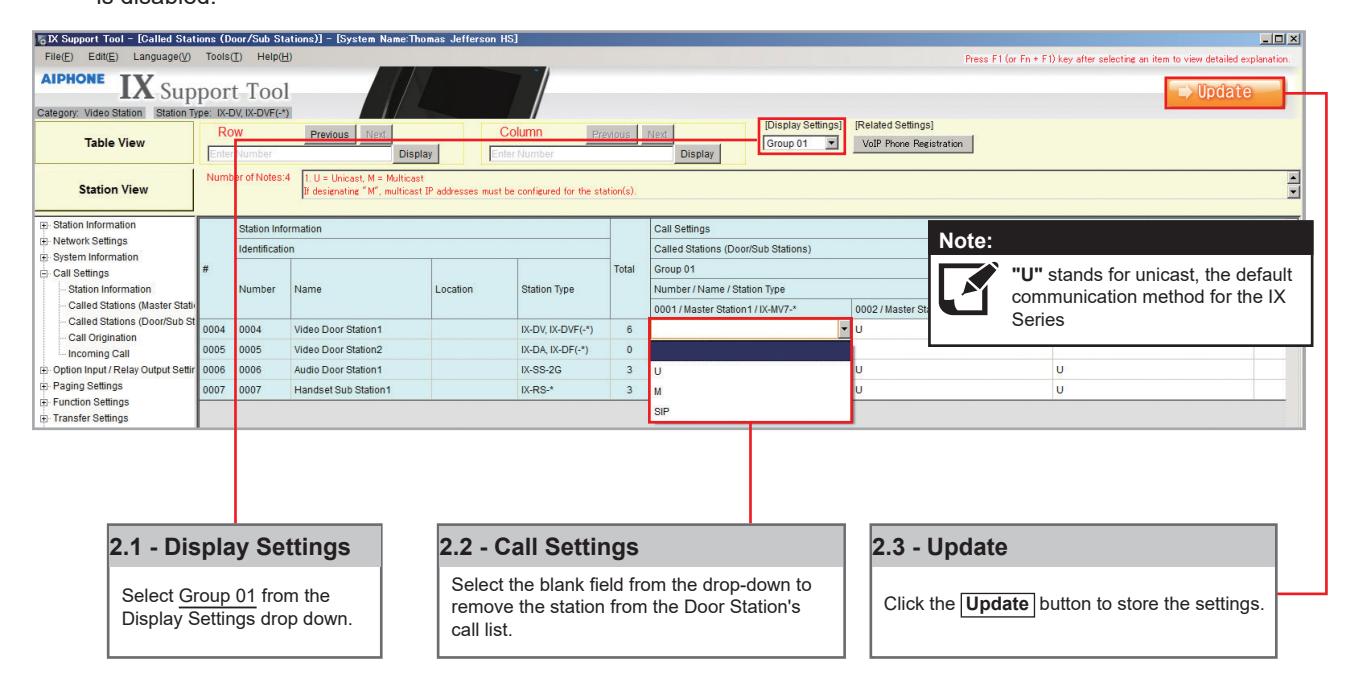Choose SIP in the open dropdown list
The height and width of the screenshot is (696, 1352).
click(750, 410)
